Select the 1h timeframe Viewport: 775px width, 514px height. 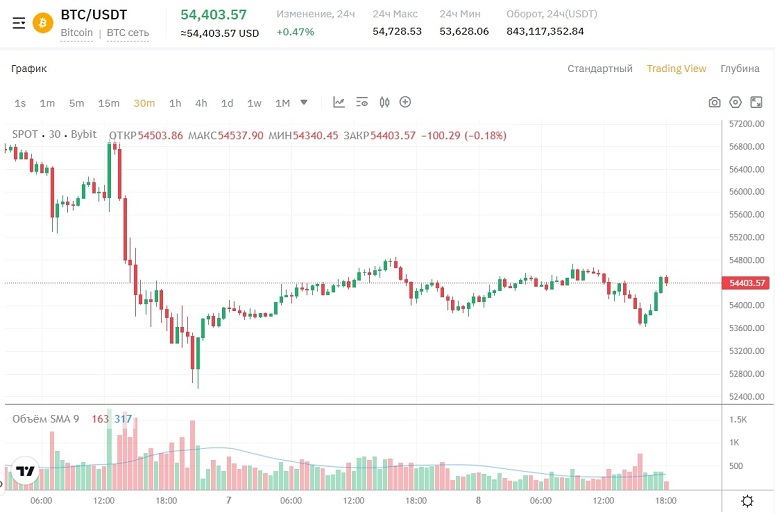(x=175, y=103)
